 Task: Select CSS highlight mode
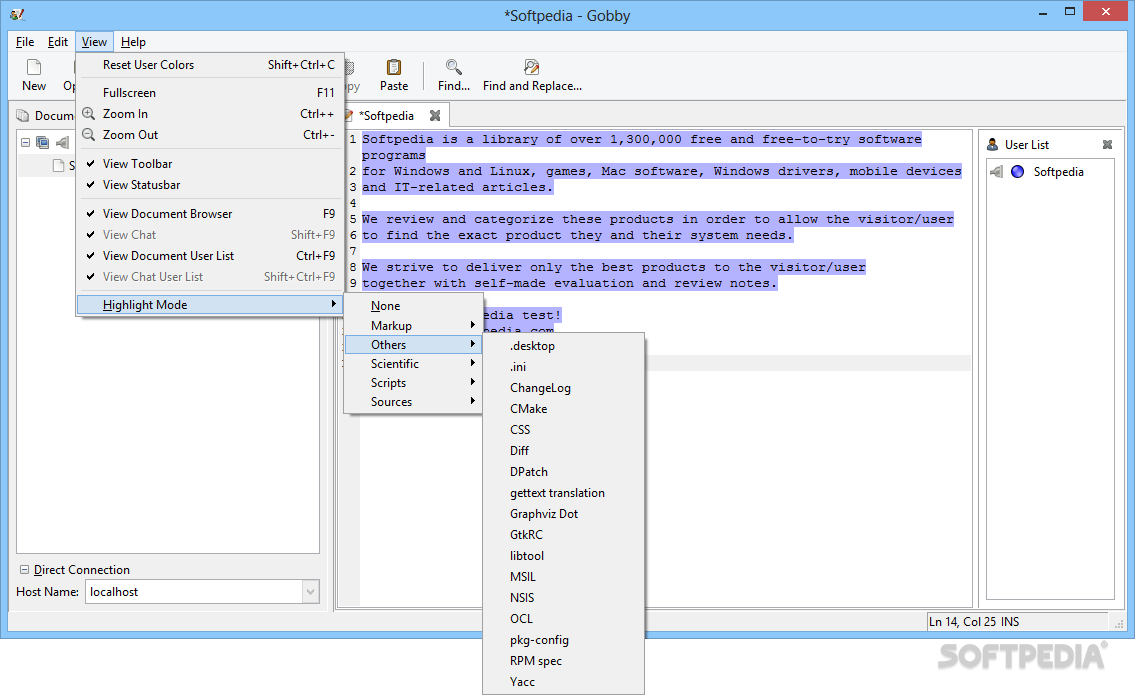tap(563, 430)
